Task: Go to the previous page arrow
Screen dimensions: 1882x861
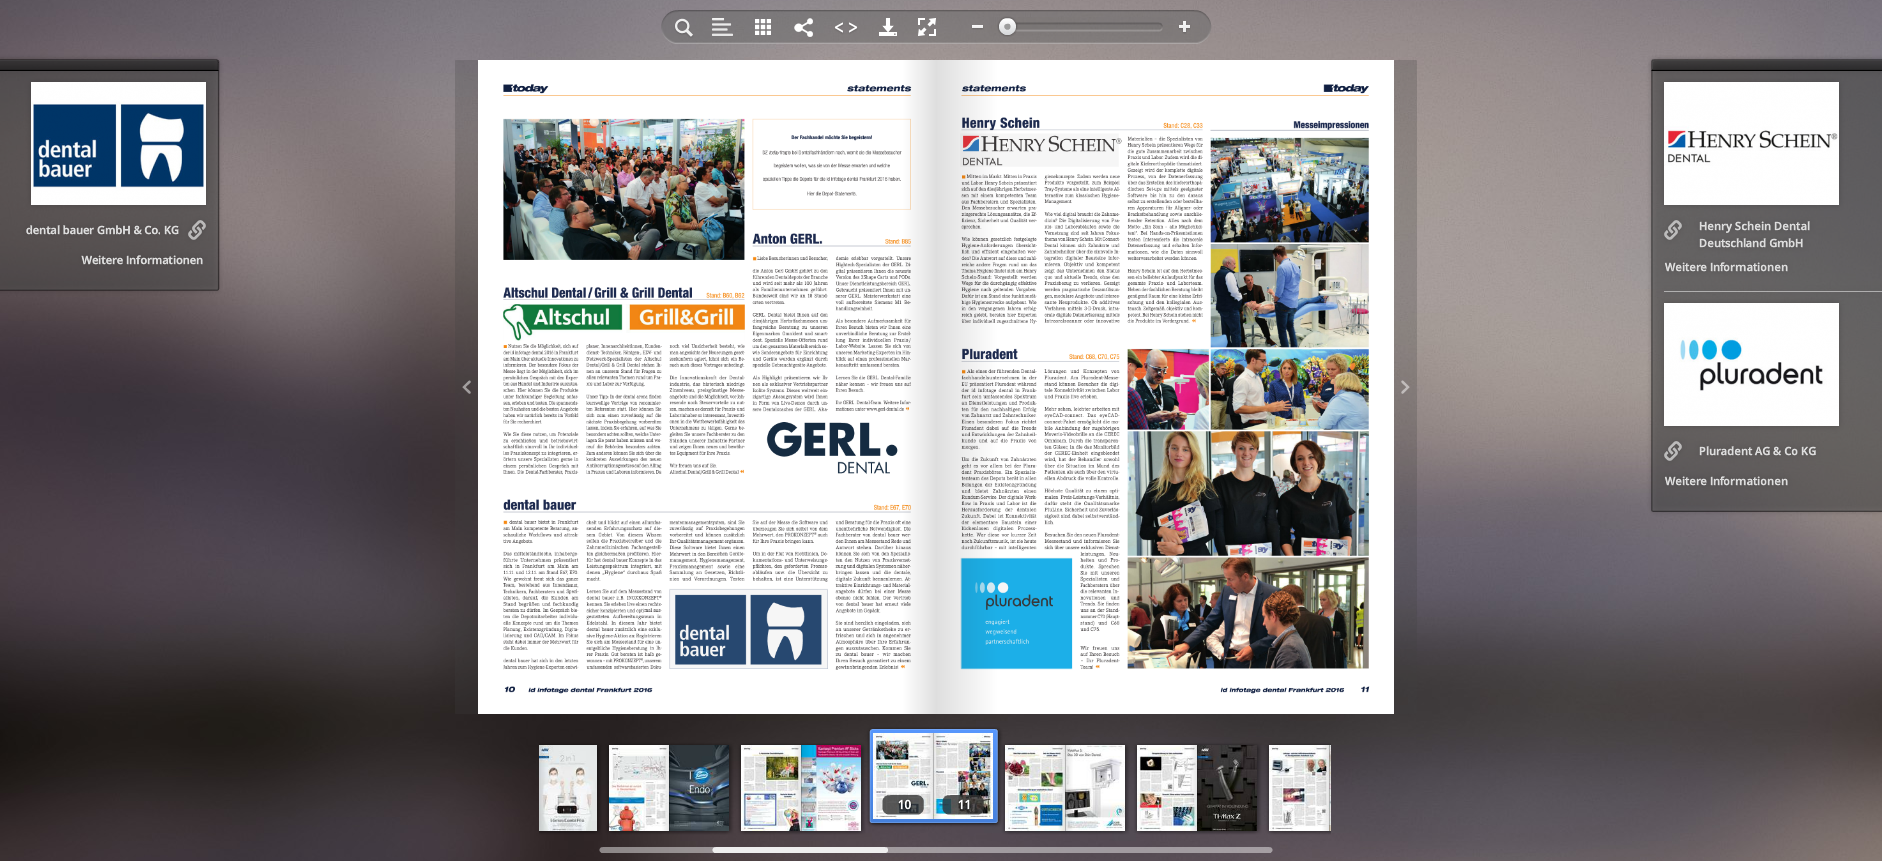Action: (x=466, y=387)
